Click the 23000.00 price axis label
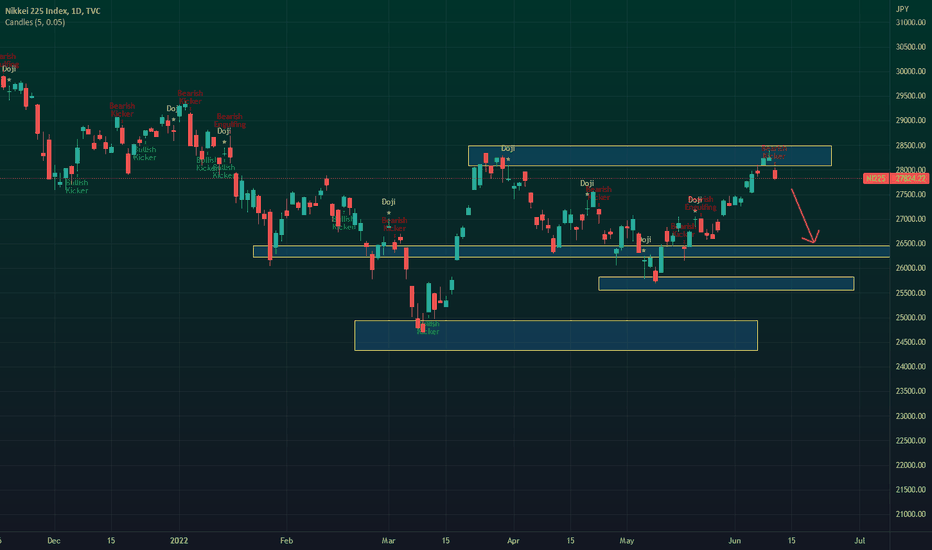932x550 pixels. tap(911, 416)
